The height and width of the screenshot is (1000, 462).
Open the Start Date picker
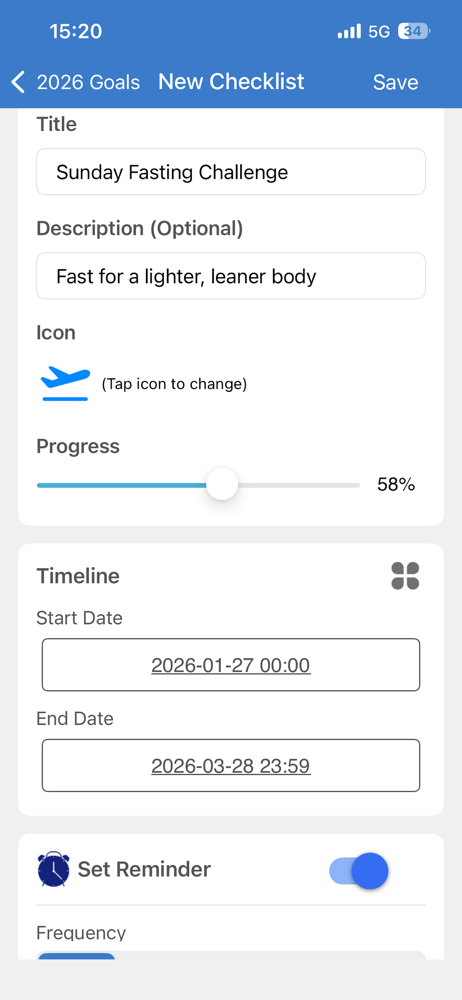(231, 665)
